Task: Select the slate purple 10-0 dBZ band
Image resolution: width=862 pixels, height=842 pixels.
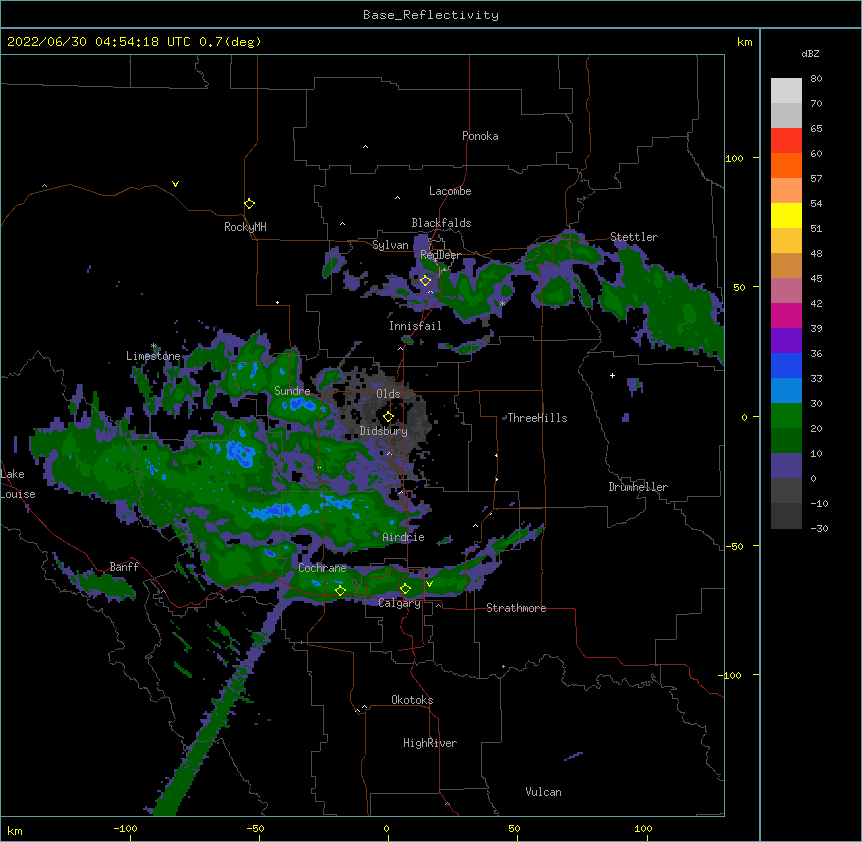Action: click(x=786, y=466)
